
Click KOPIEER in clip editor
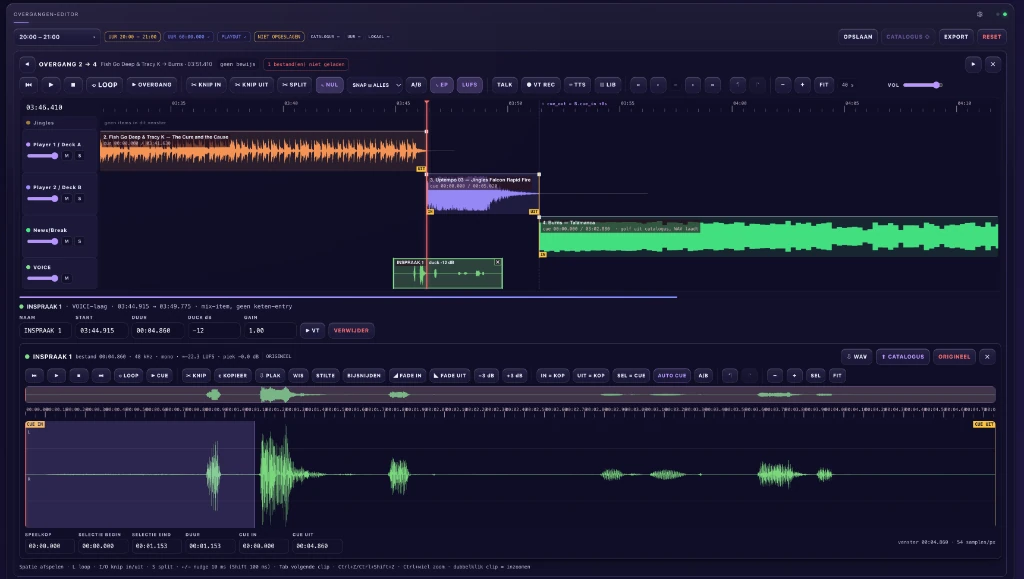233,376
